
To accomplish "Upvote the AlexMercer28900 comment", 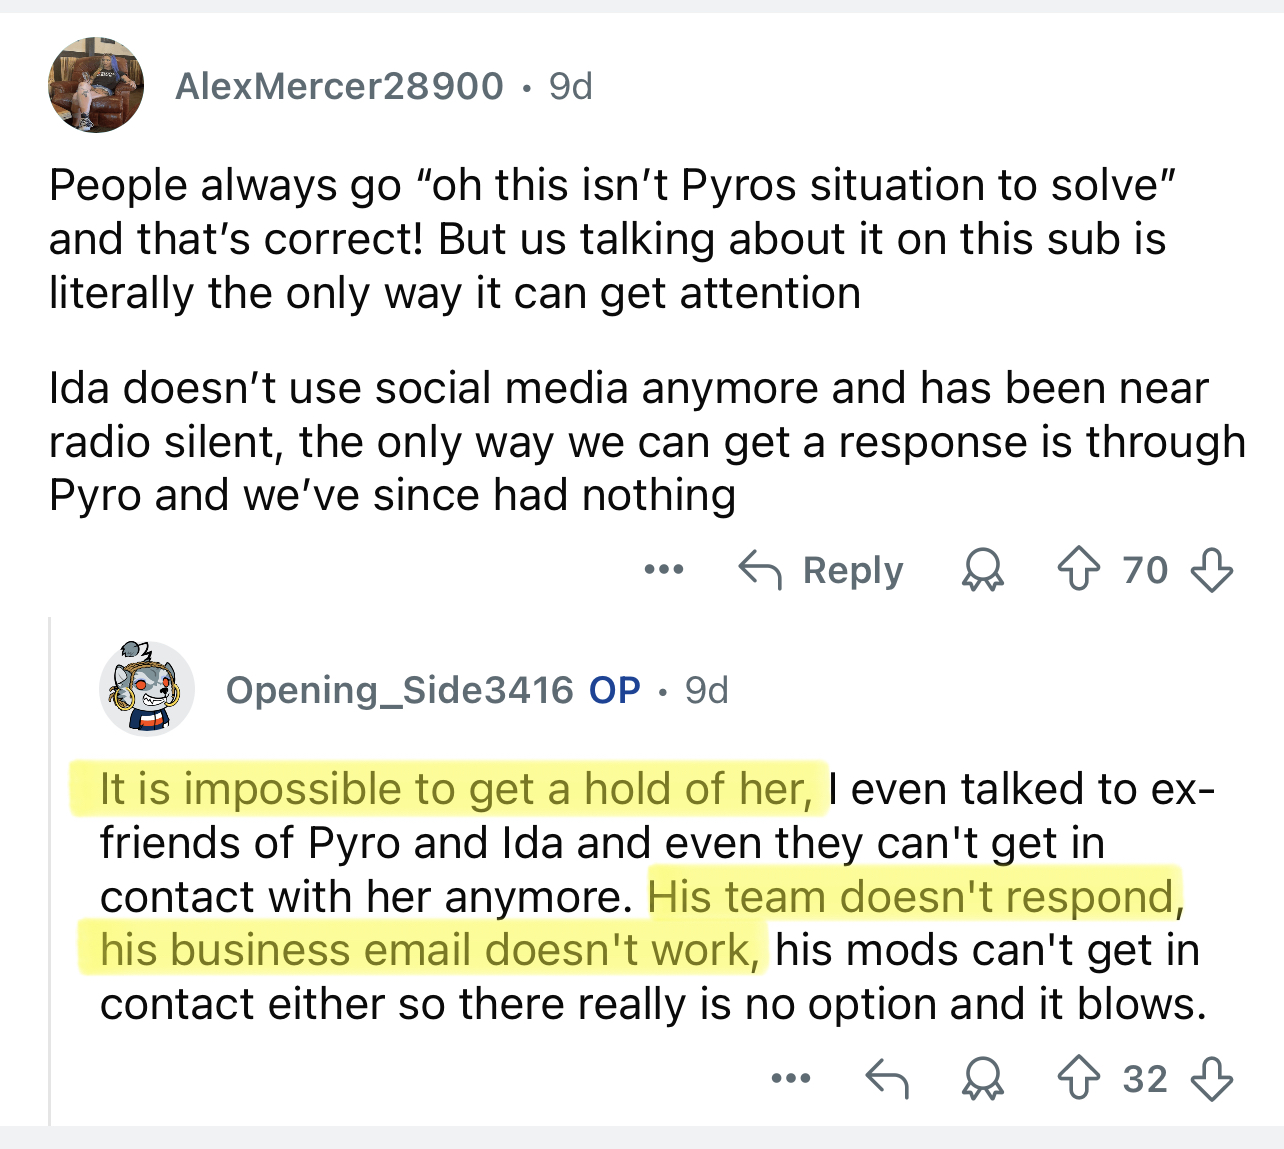I will [x=1078, y=570].
